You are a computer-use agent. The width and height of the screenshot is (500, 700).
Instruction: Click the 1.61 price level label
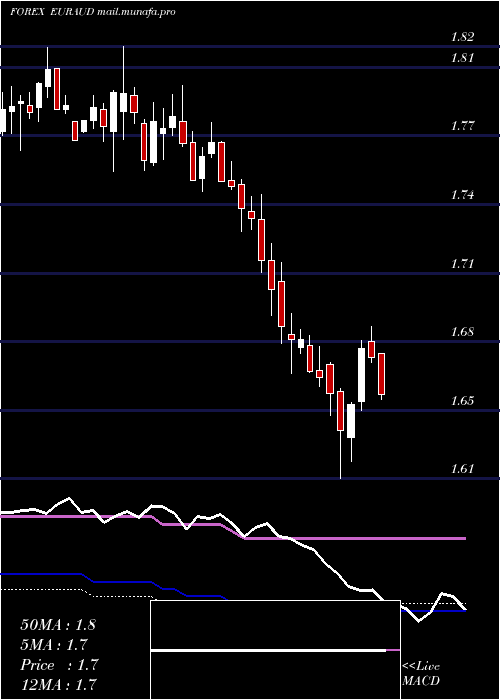tap(462, 469)
